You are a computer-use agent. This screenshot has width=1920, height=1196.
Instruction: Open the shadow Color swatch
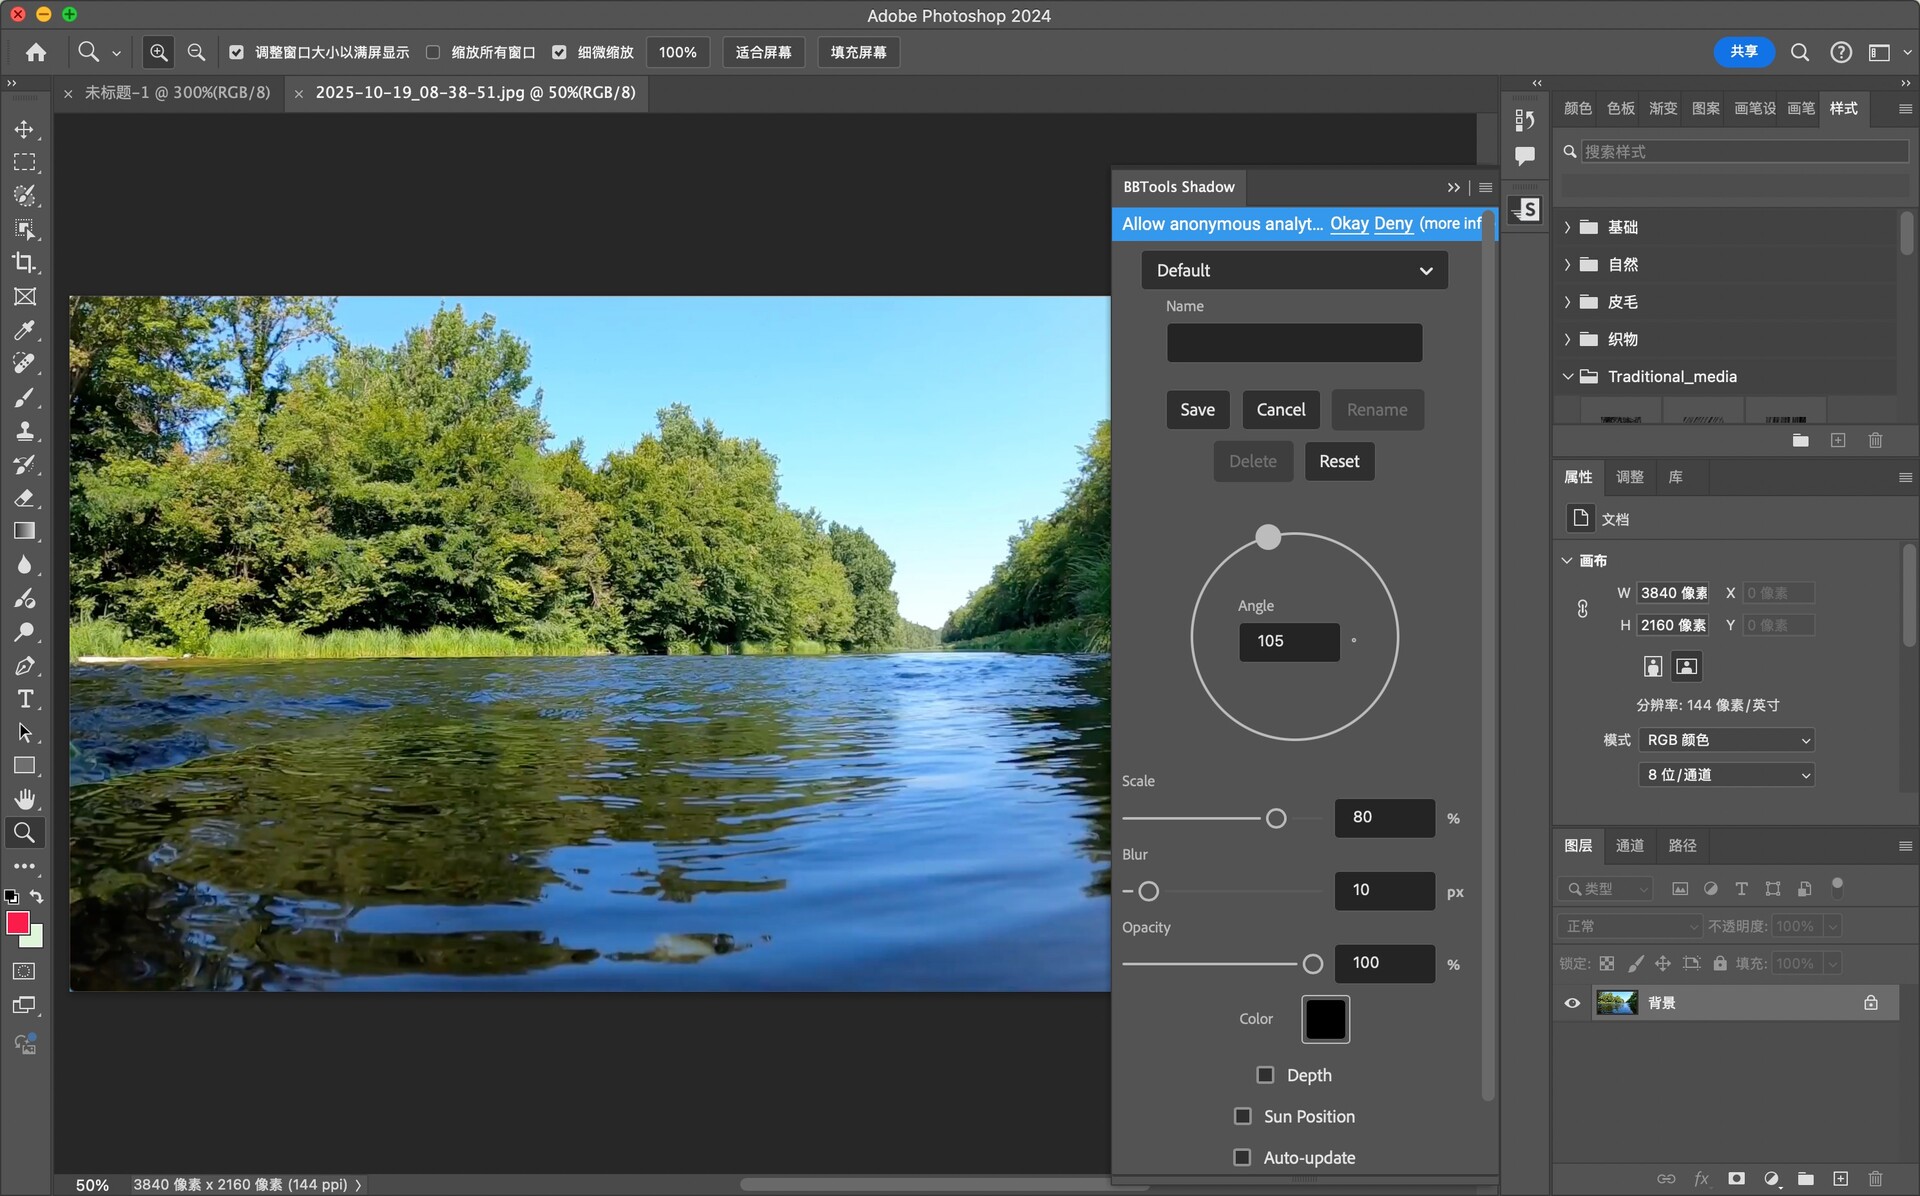(x=1325, y=1019)
